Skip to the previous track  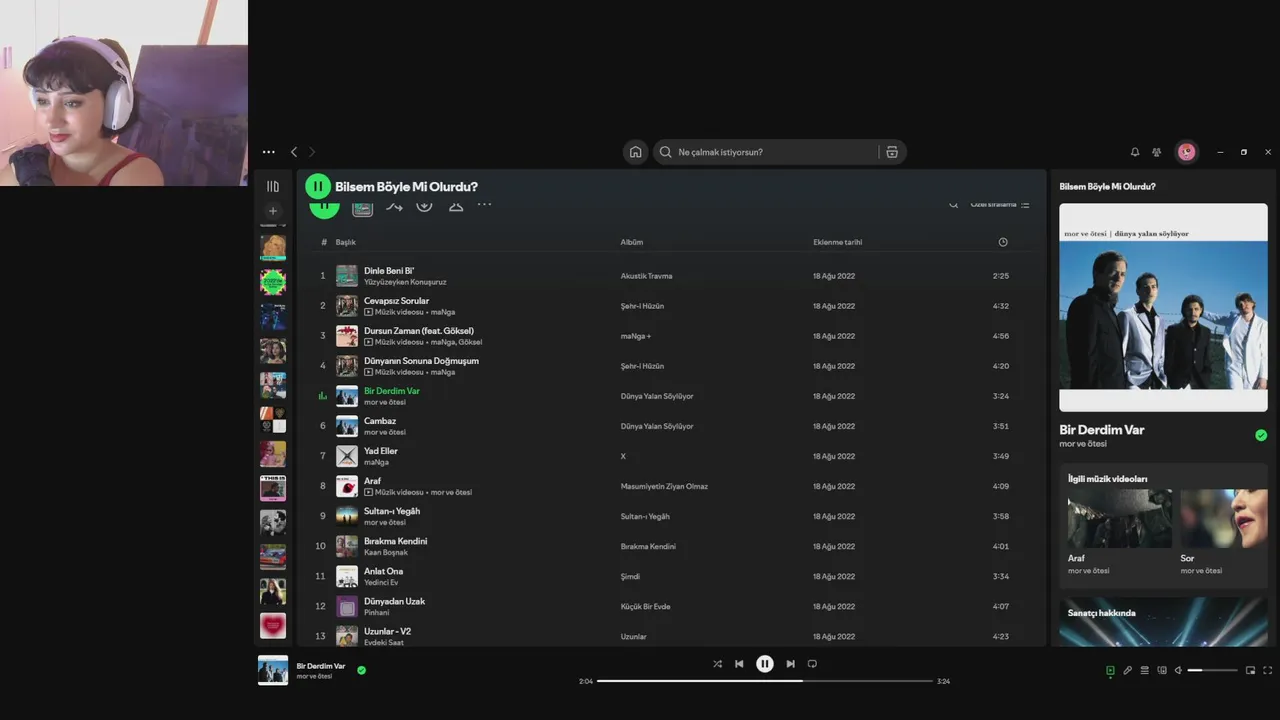point(739,664)
